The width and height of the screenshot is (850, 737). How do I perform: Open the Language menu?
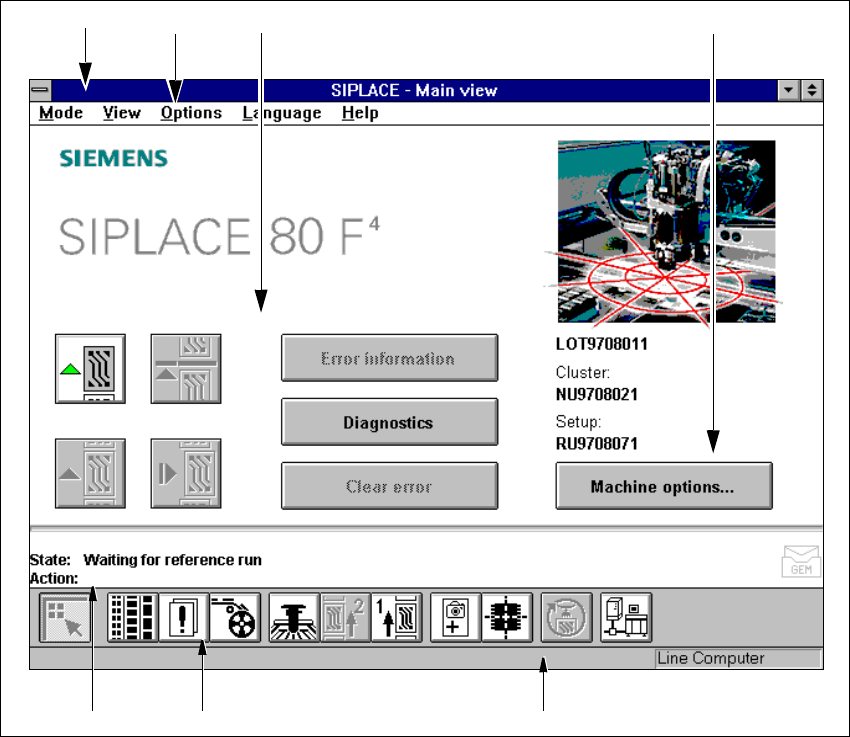coord(282,113)
